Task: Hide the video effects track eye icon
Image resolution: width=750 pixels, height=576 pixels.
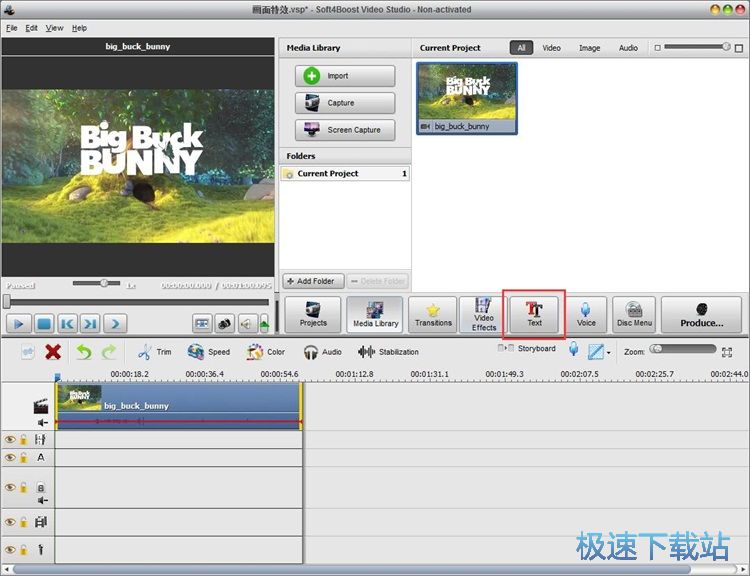Action: (10, 439)
